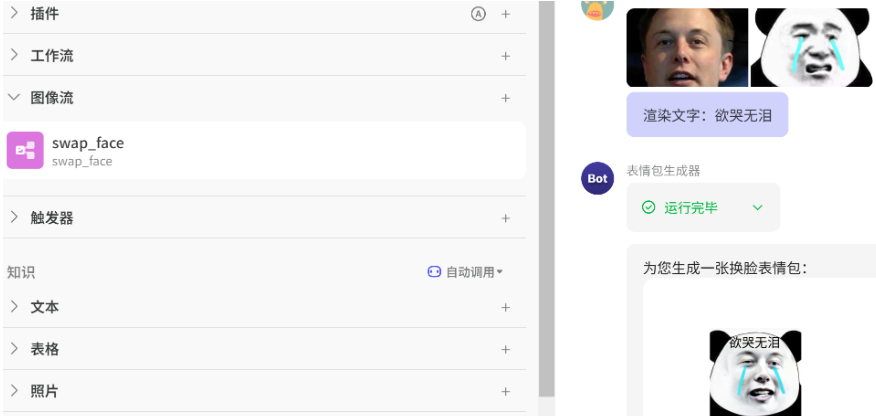The height and width of the screenshot is (416, 876).
Task: Click the auto-add 'A' icon beside 插件
Action: [x=478, y=14]
